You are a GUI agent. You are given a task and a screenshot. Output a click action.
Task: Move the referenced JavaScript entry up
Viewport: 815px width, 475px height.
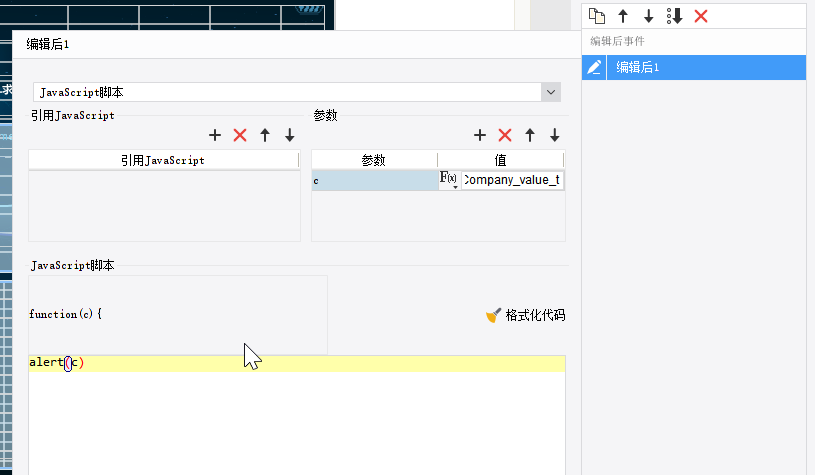(265, 135)
